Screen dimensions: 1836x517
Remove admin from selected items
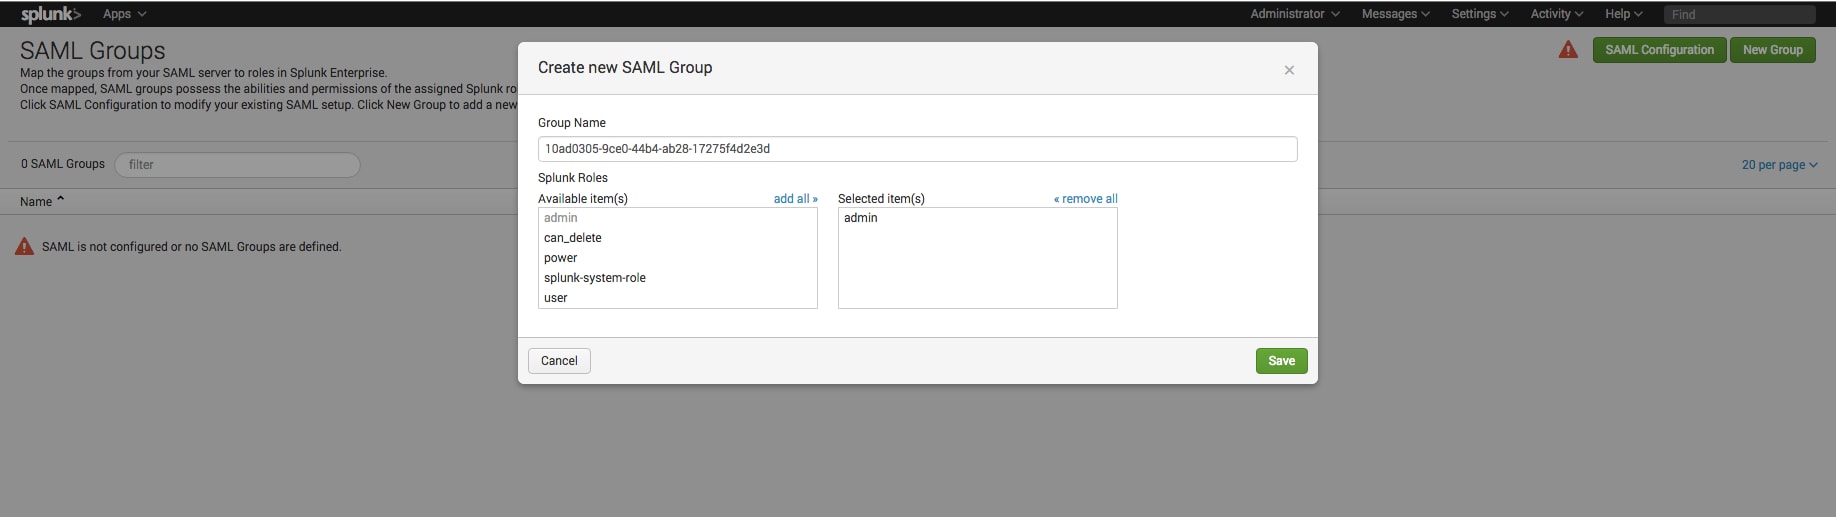pos(977,218)
